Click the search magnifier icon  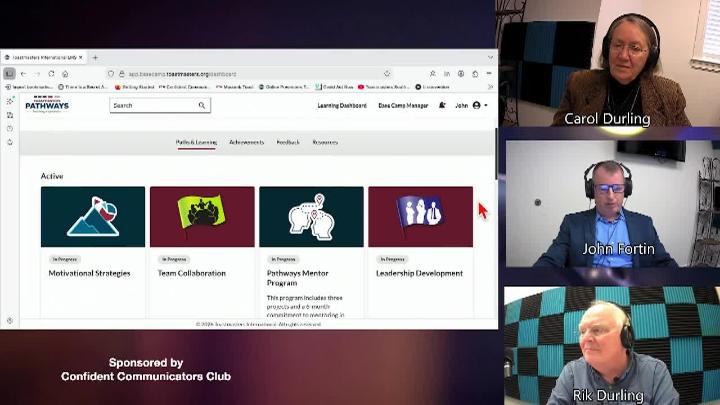point(201,105)
